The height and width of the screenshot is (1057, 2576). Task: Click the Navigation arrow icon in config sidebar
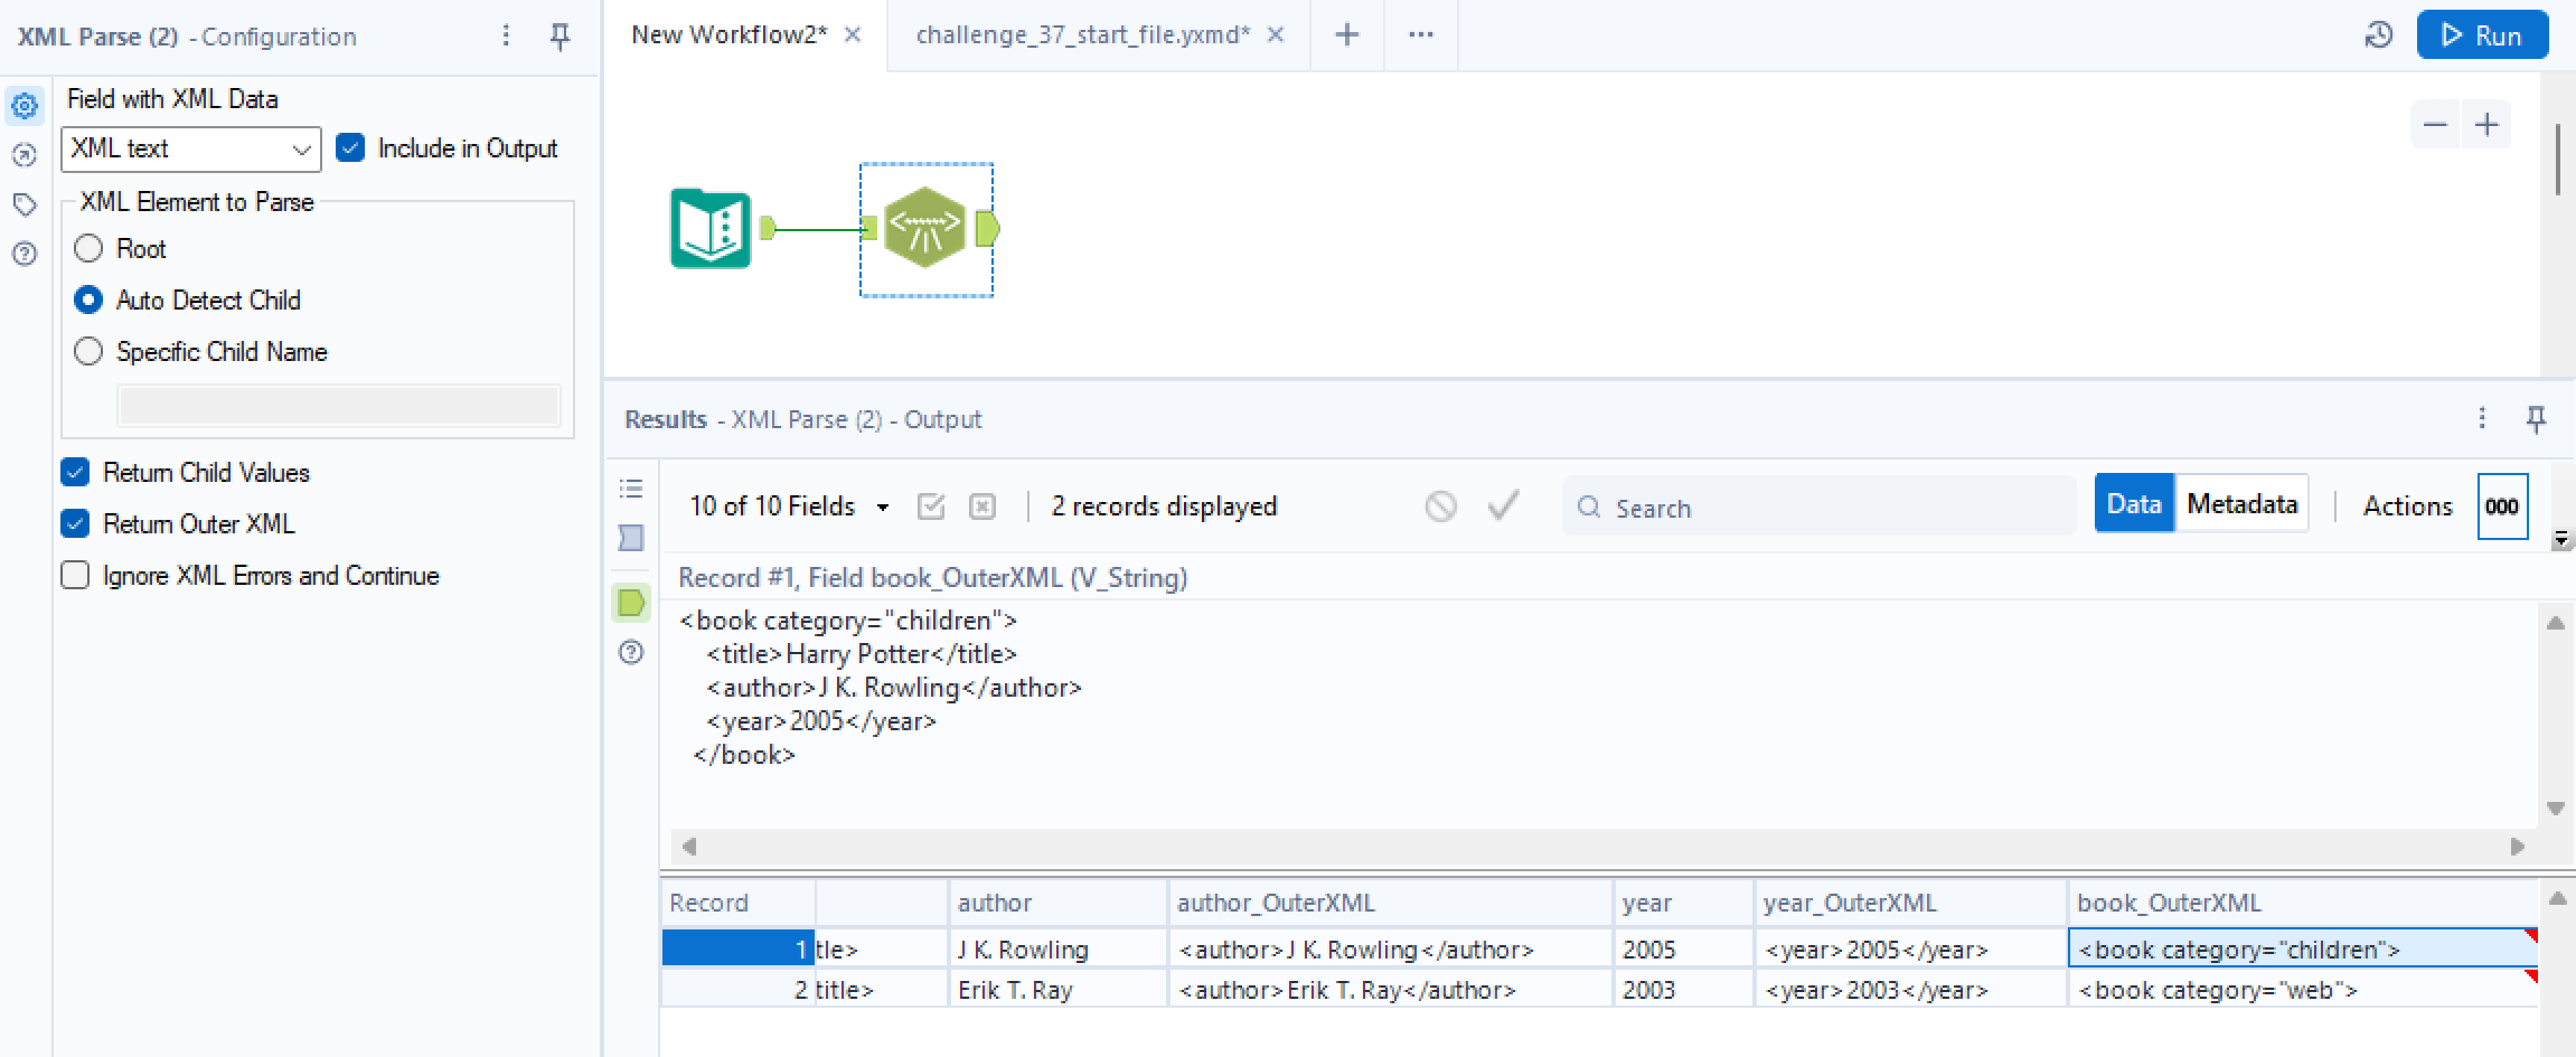click(x=25, y=155)
